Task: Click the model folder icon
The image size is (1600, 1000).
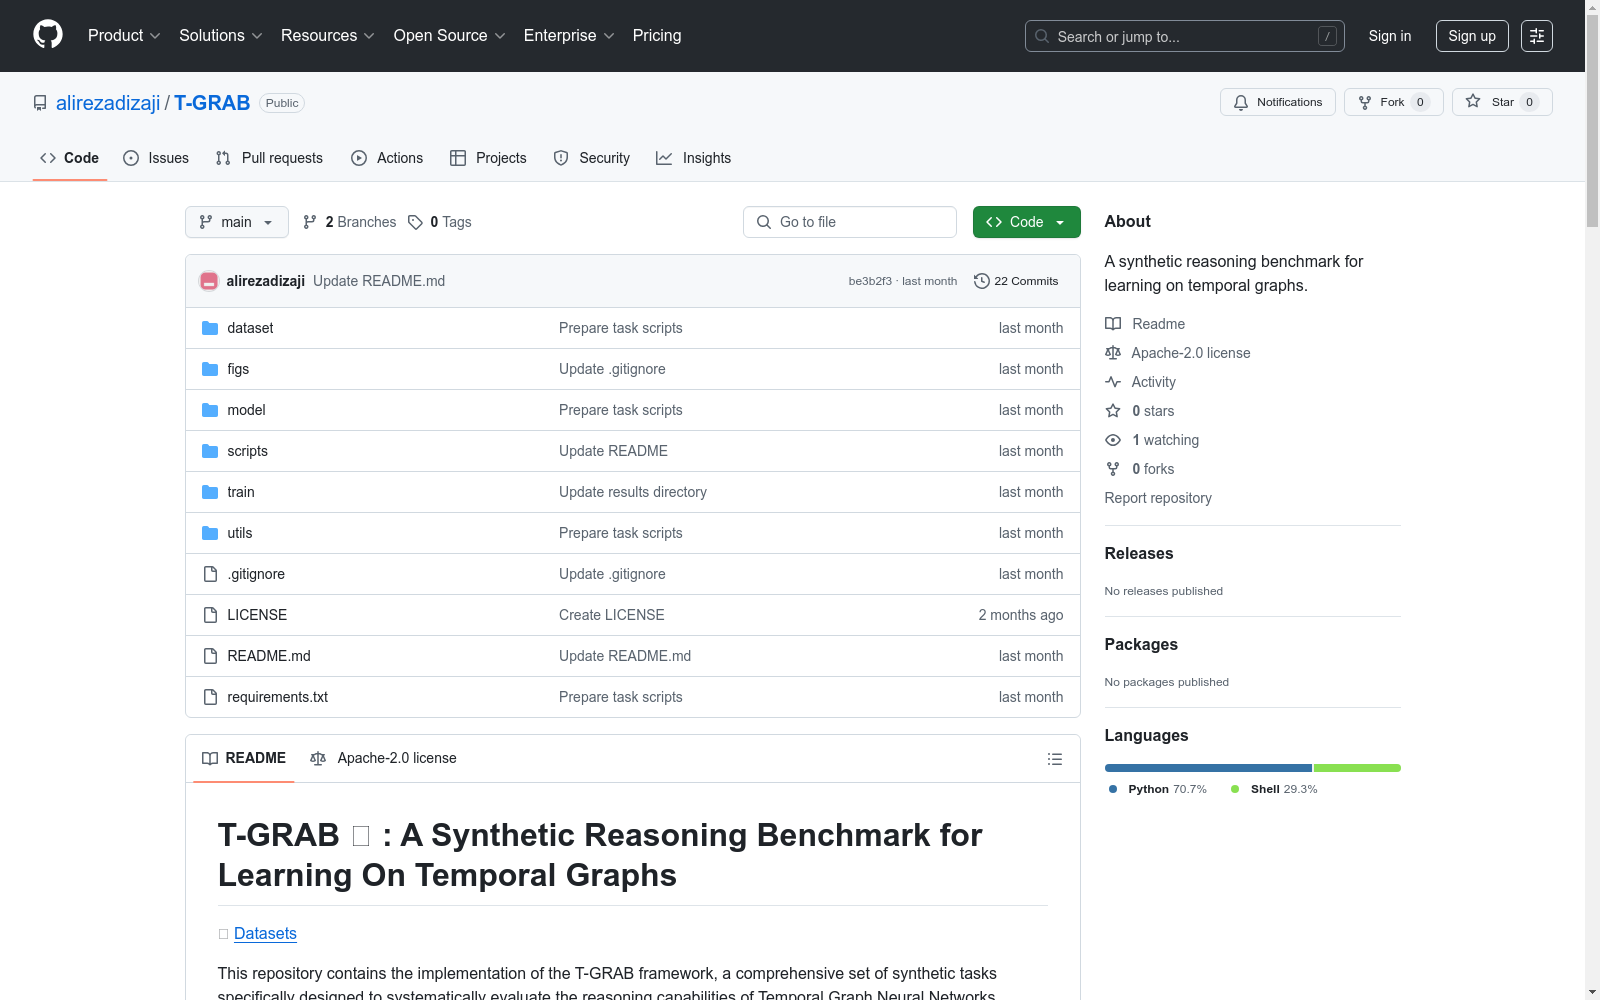Action: [210, 410]
